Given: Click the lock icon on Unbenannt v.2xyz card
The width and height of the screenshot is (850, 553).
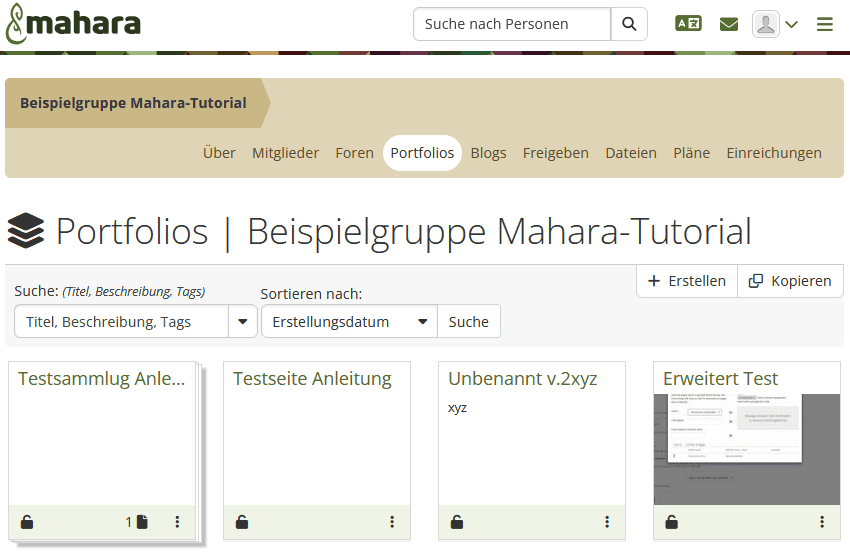Looking at the screenshot, I should (x=457, y=522).
